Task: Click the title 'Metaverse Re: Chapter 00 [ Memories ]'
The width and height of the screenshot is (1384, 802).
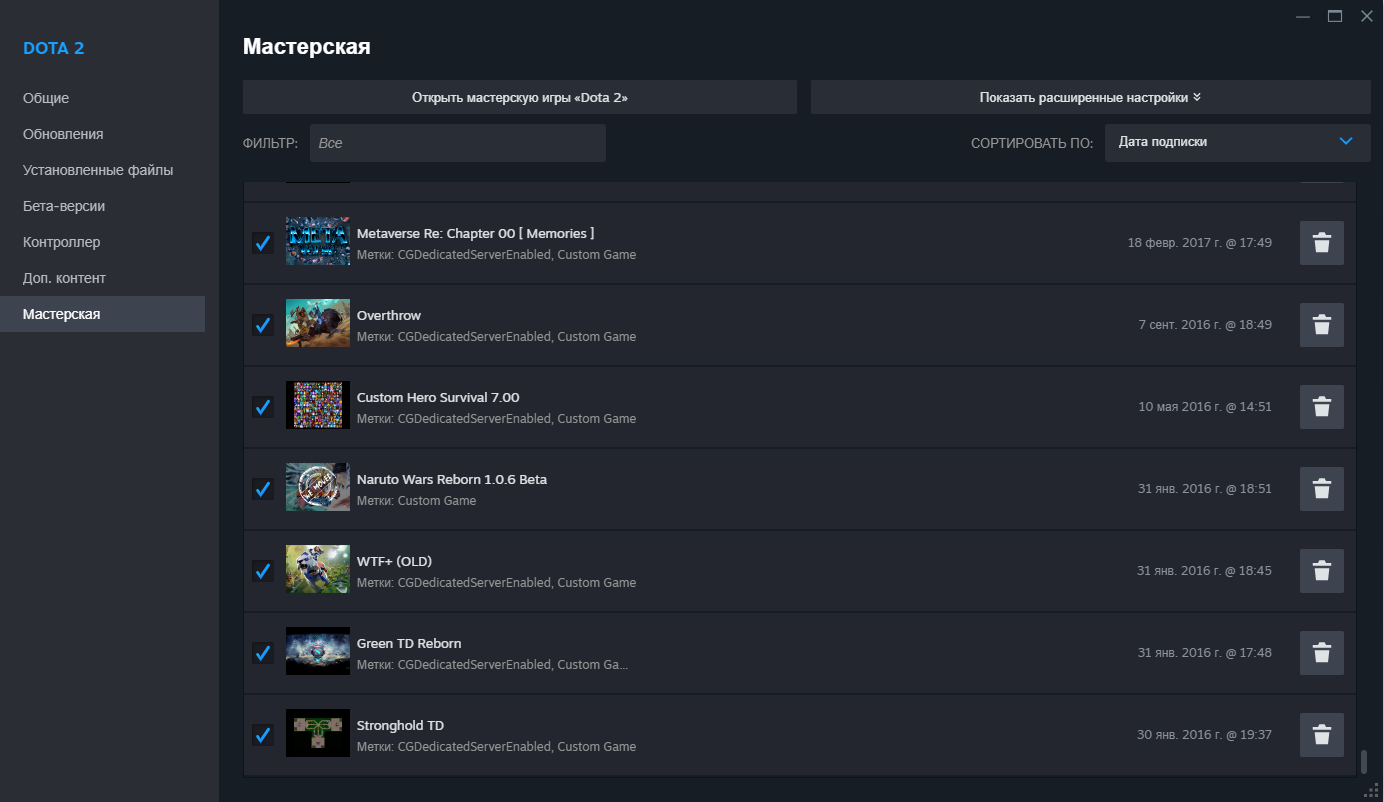Action: [x=476, y=233]
